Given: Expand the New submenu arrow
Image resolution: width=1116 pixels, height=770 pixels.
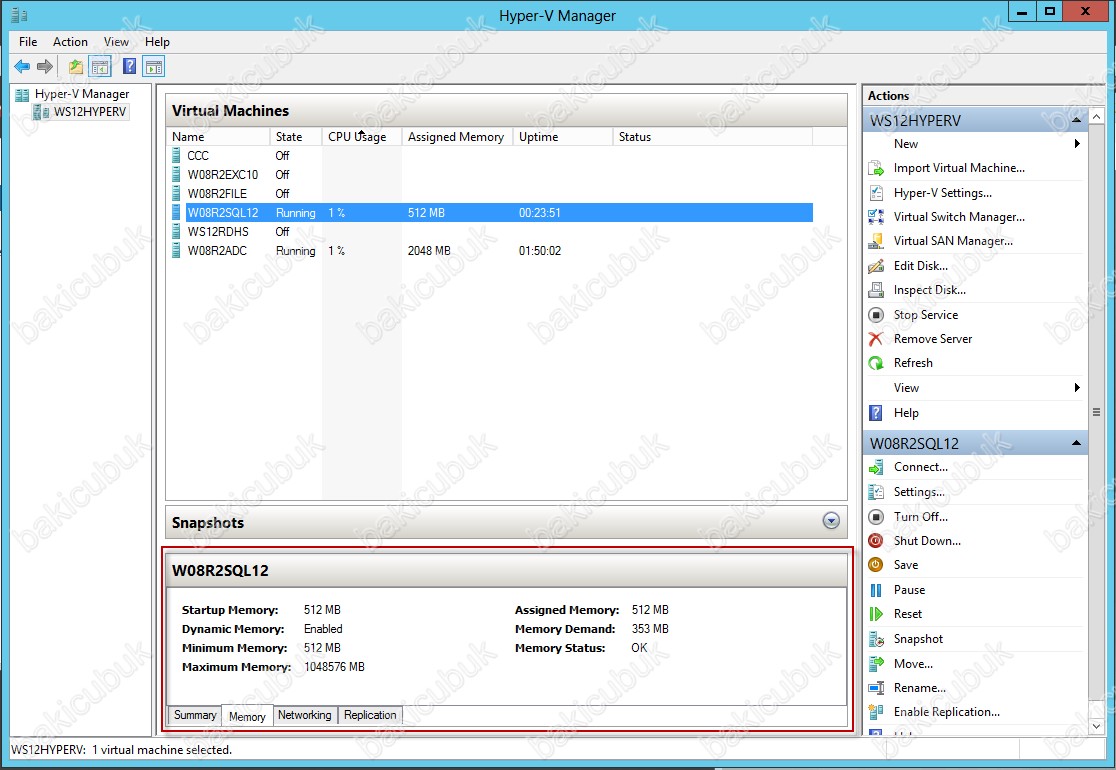Looking at the screenshot, I should point(1077,144).
